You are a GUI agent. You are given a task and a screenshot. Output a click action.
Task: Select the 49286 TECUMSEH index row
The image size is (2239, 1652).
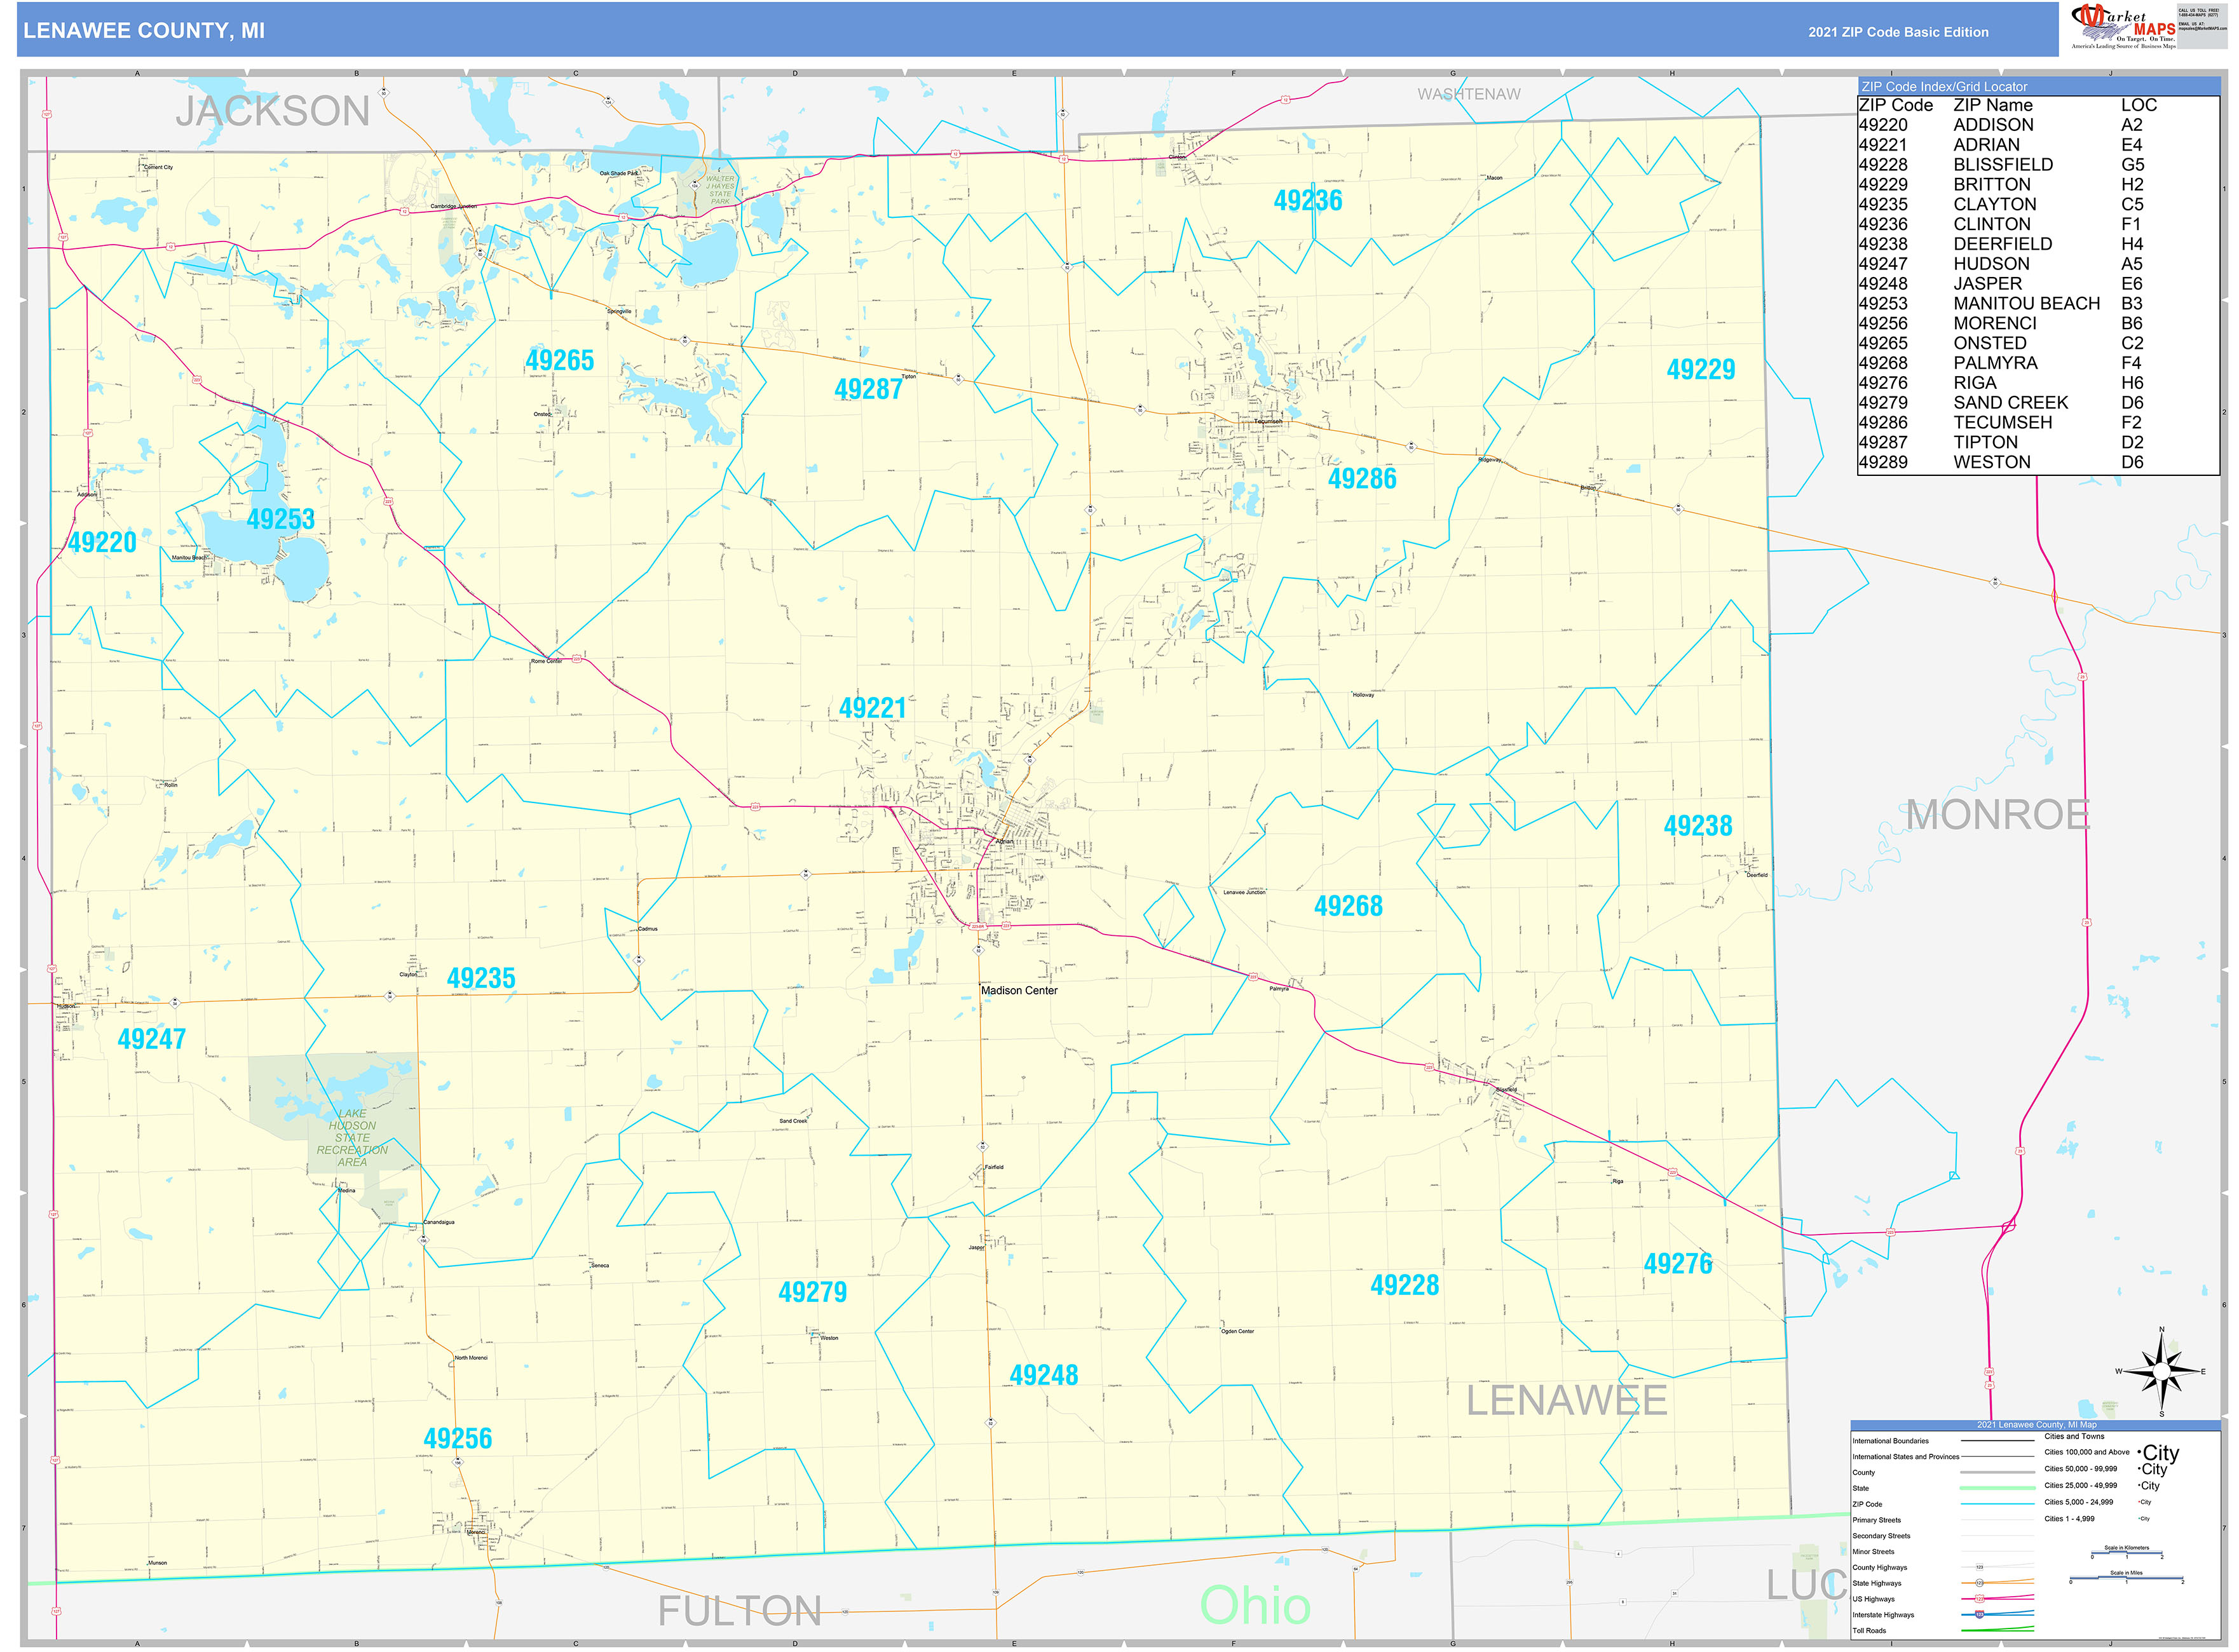2000,424
